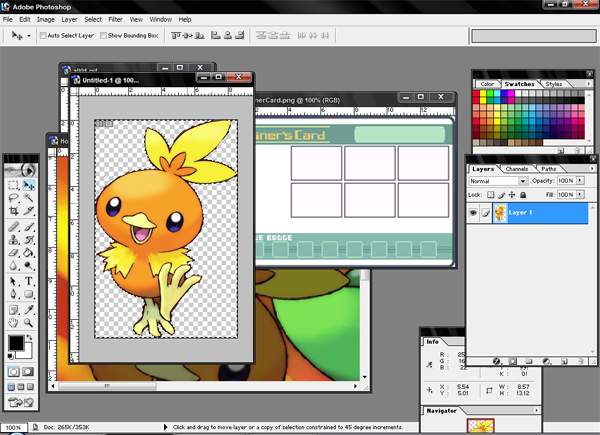Enable the Auto Select Layer checkbox
This screenshot has width=600, height=435.
[43, 36]
